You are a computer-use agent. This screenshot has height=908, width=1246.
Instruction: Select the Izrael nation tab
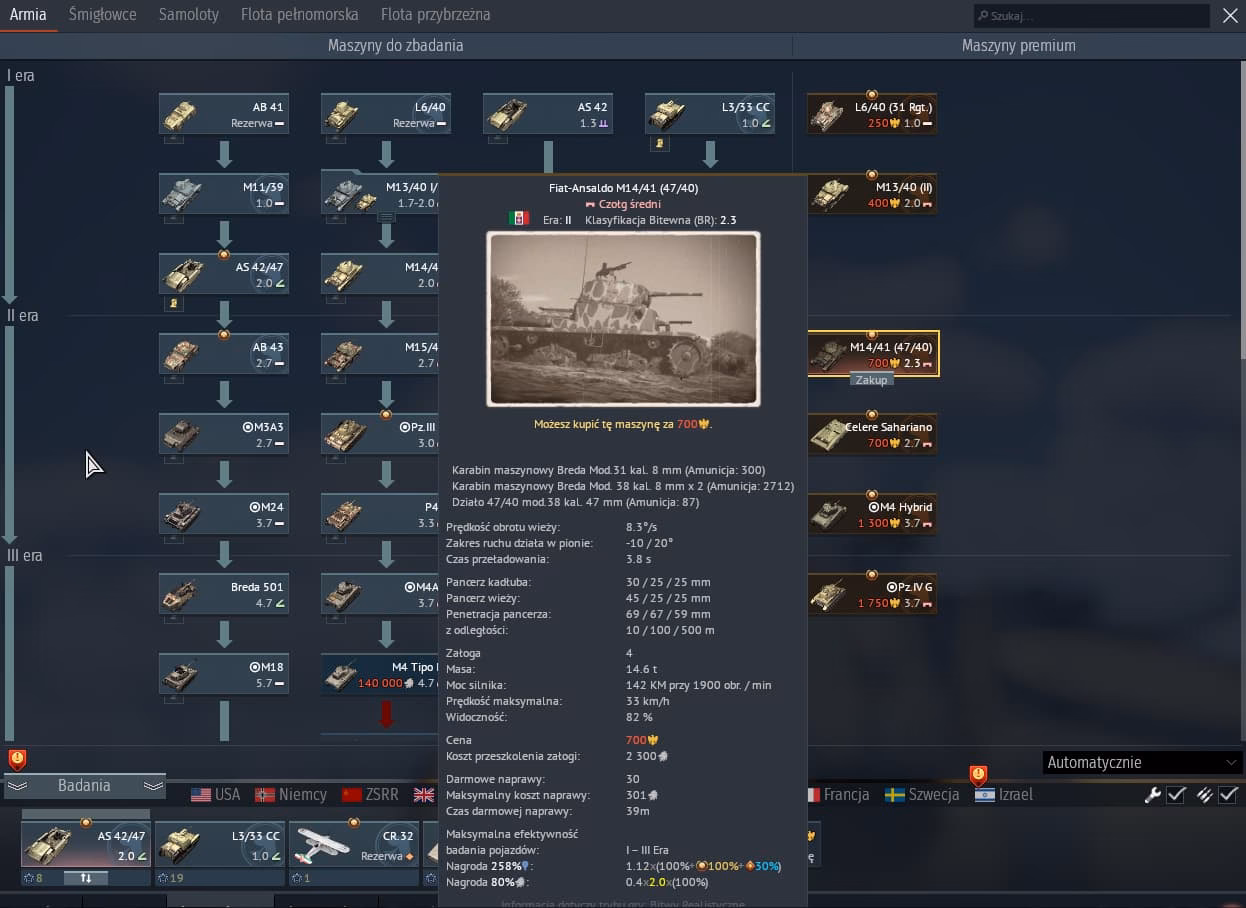(x=1004, y=795)
